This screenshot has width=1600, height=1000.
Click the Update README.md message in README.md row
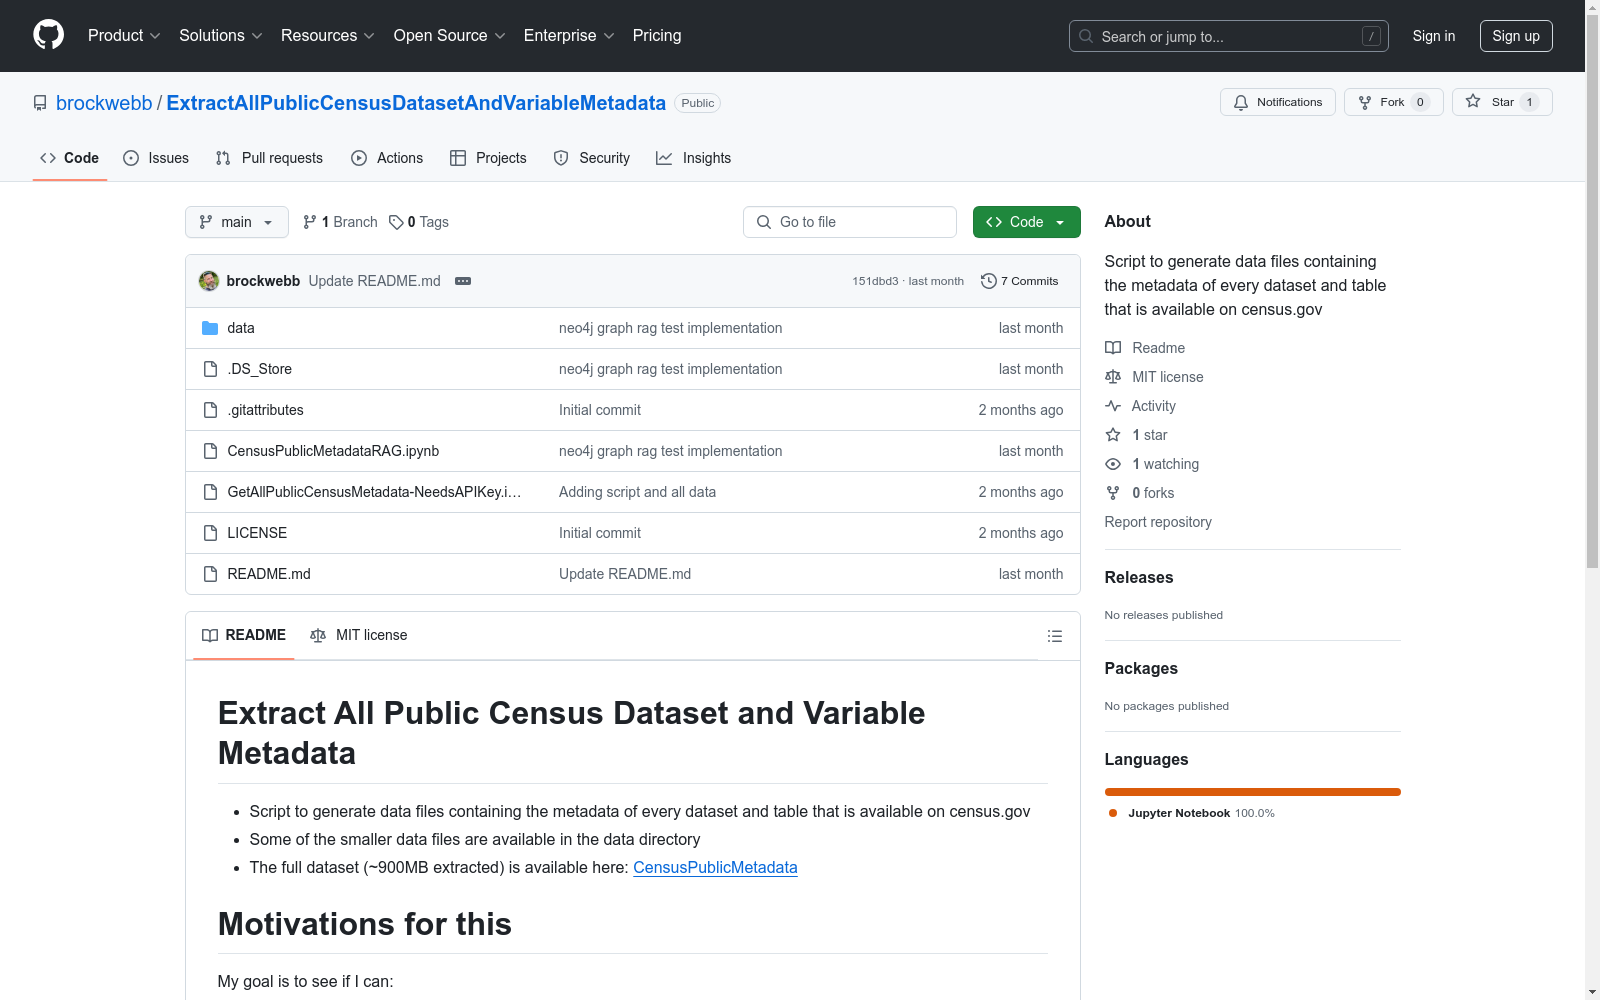click(625, 574)
